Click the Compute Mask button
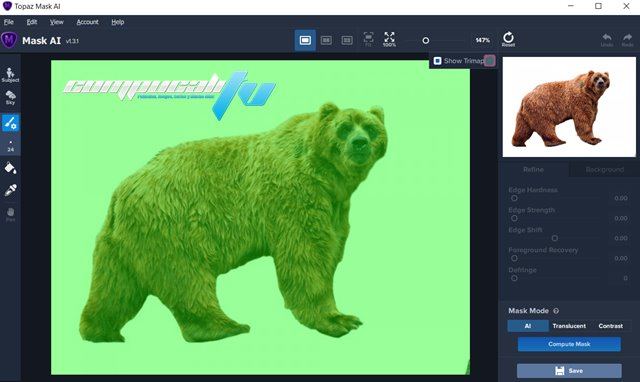This screenshot has width=640, height=382. tap(569, 344)
